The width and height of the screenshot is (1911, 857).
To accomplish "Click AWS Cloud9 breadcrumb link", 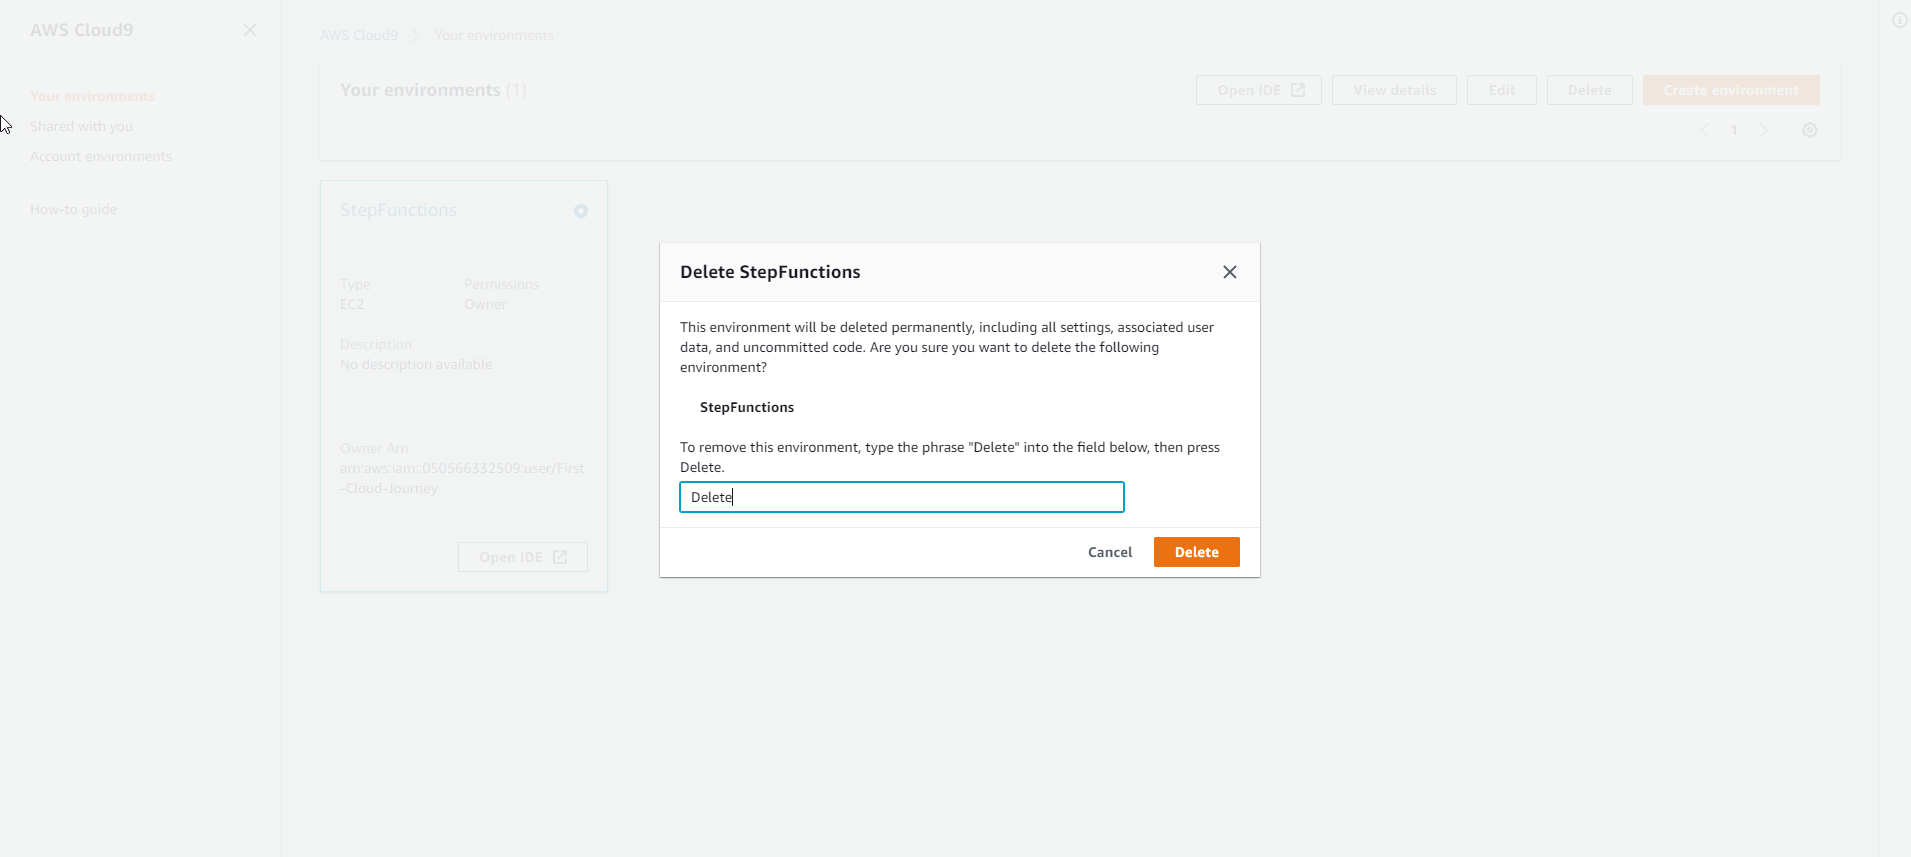I will pos(359,35).
